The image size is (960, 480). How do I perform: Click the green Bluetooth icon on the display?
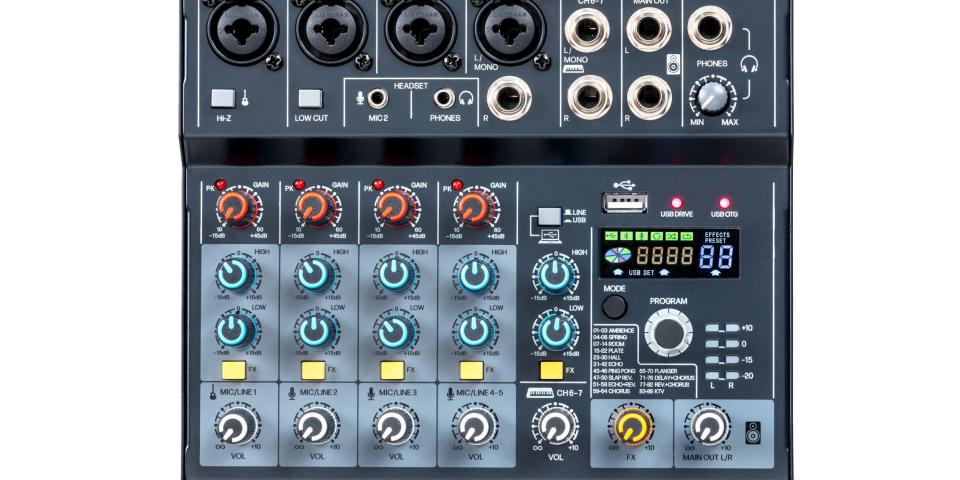pyautogui.click(x=626, y=236)
